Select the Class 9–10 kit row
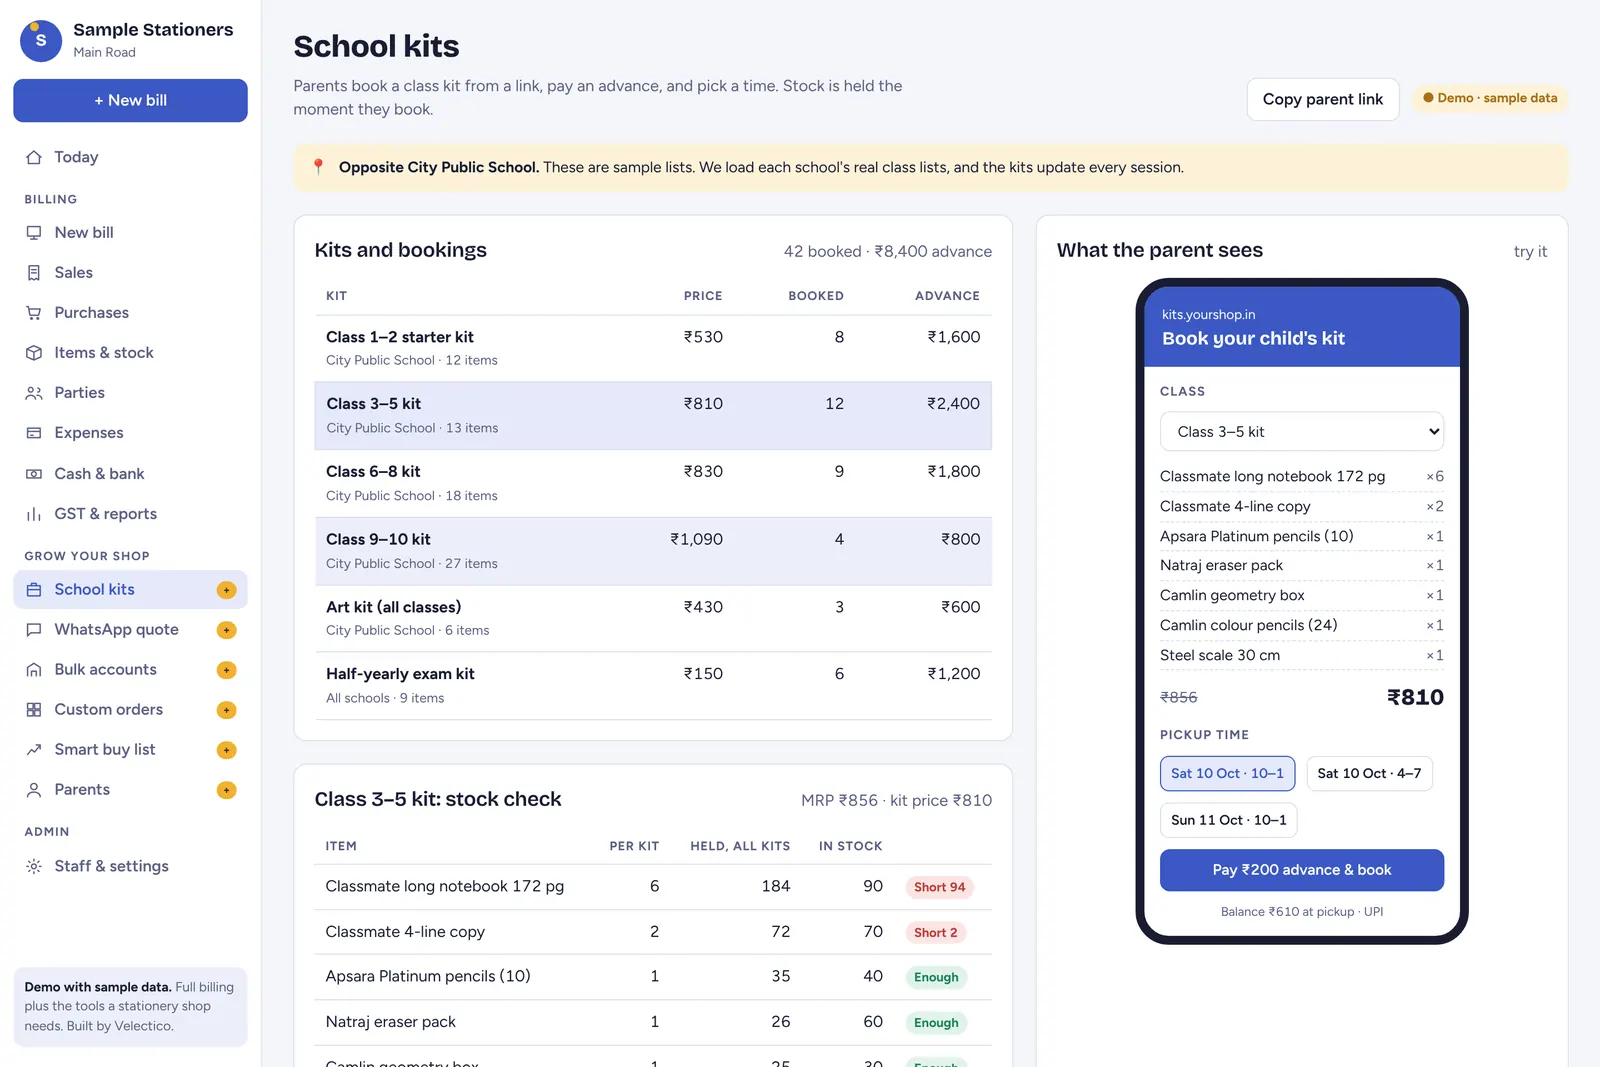Image resolution: width=1600 pixels, height=1067 pixels. [653, 551]
